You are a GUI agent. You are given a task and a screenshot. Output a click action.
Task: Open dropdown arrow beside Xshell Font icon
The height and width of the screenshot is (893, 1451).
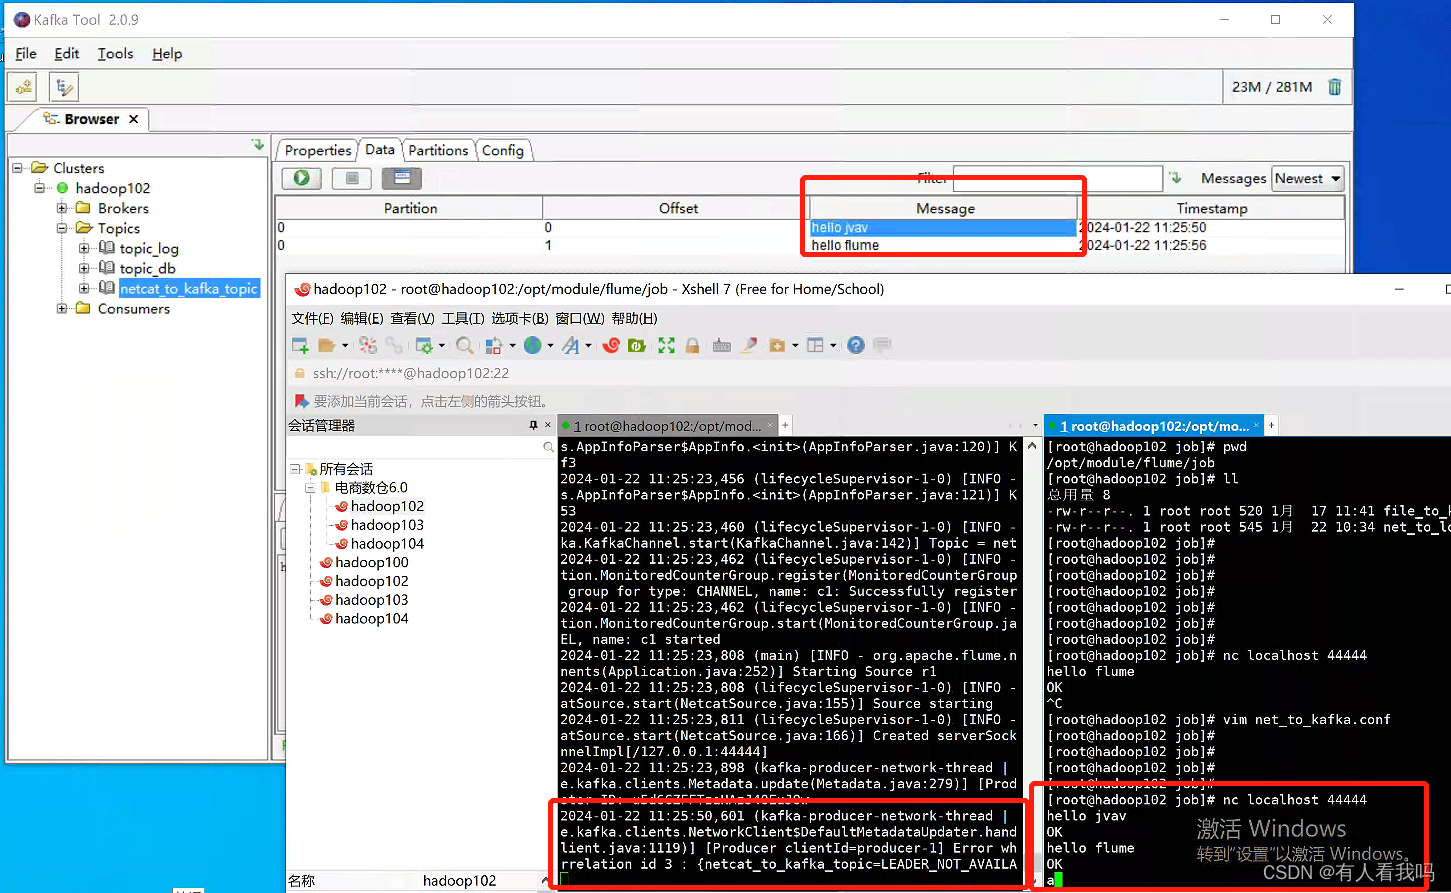tap(588, 346)
